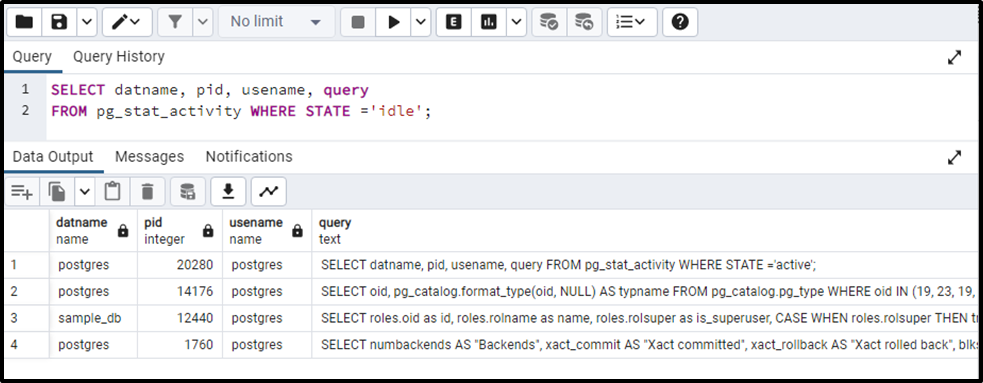Run the query with Execute play button
This screenshot has height=383, width=983.
pyautogui.click(x=394, y=23)
